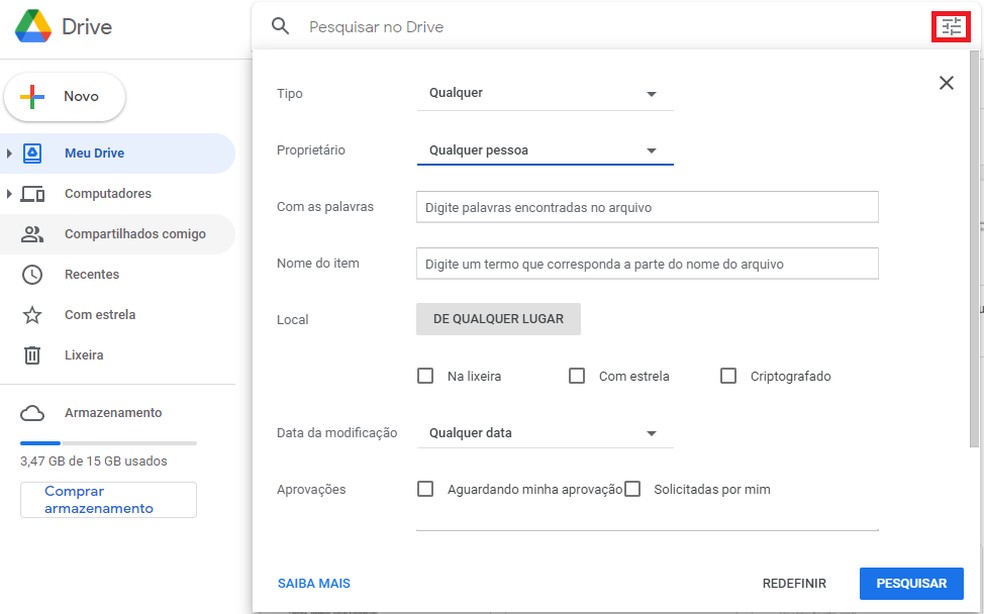Click the Computadores devices icon
The width and height of the screenshot is (984, 614).
pos(32,193)
